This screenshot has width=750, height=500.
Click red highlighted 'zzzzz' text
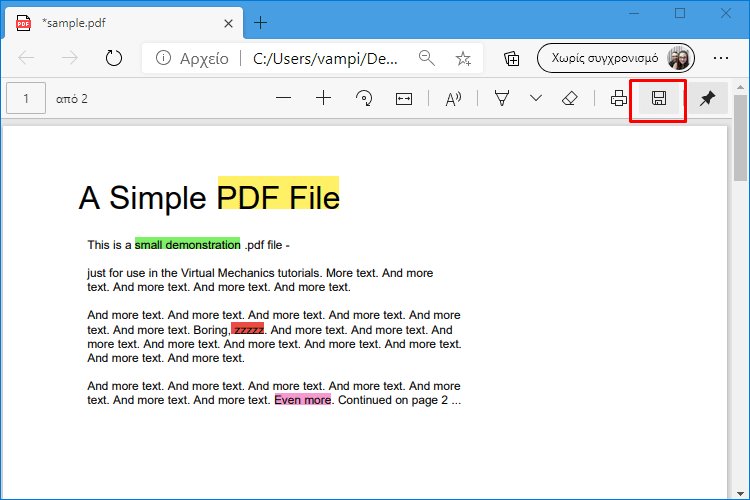pyautogui.click(x=248, y=329)
